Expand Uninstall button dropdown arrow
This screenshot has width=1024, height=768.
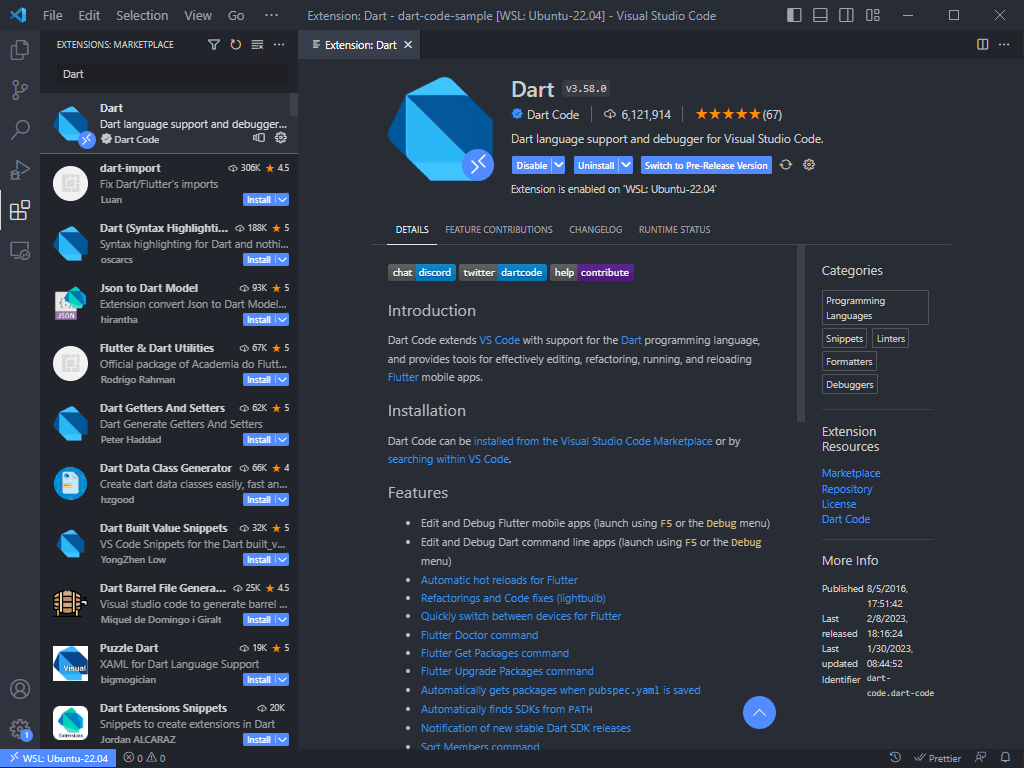pyautogui.click(x=626, y=165)
